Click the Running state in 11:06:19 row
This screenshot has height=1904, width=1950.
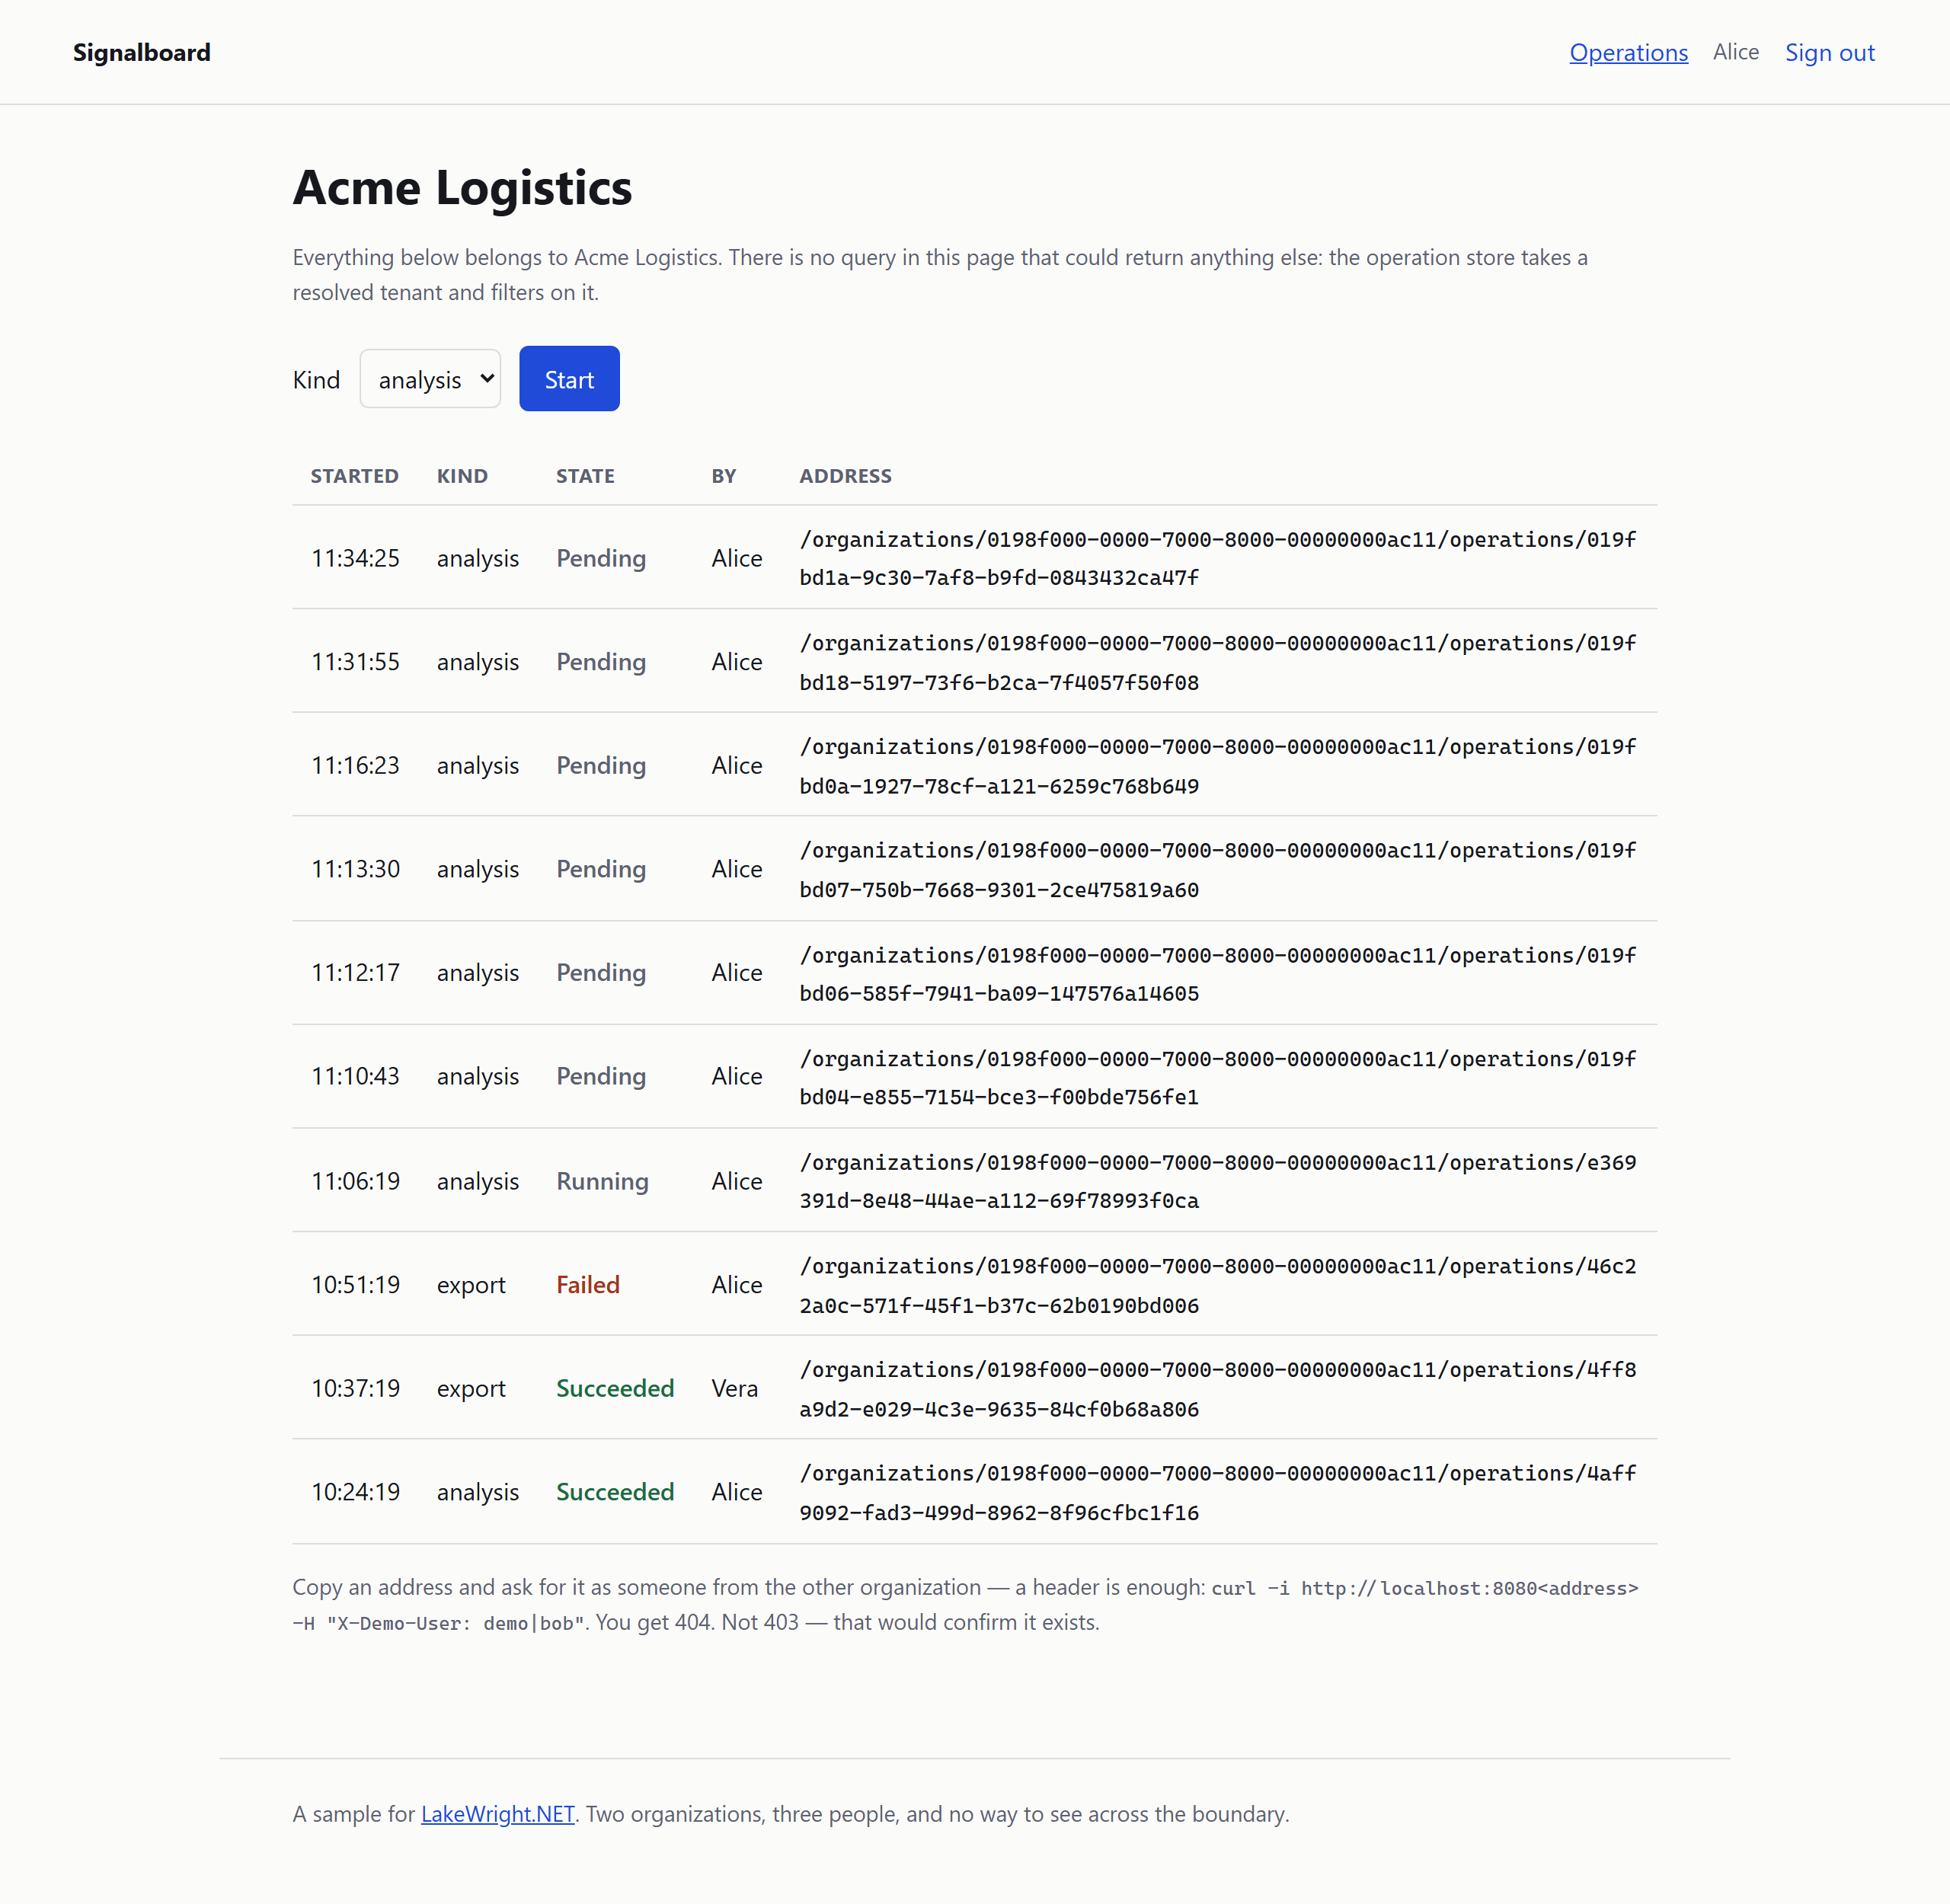602,1181
